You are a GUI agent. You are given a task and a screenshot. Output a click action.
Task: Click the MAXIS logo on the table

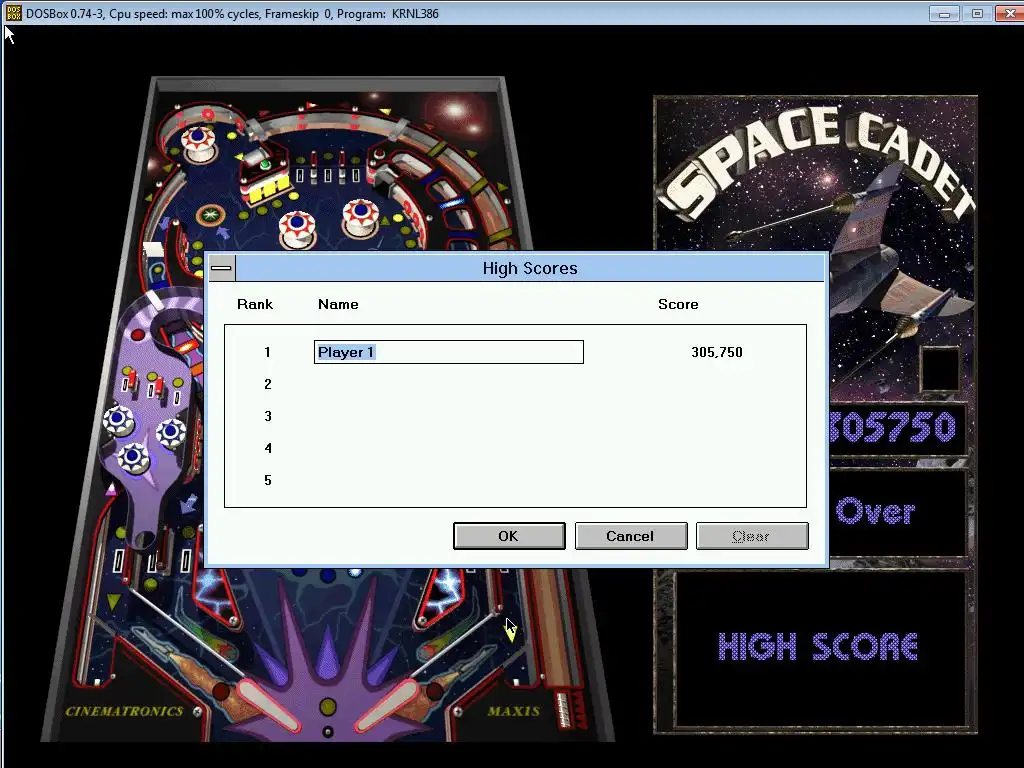514,711
